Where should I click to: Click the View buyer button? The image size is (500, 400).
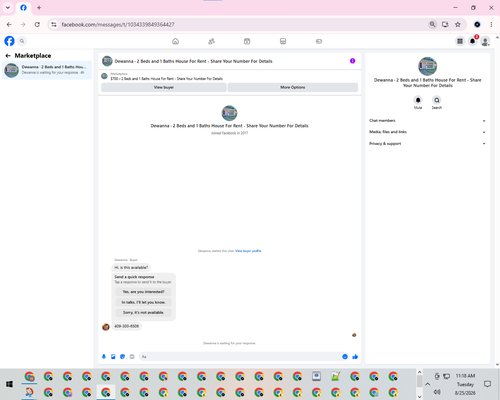click(164, 87)
